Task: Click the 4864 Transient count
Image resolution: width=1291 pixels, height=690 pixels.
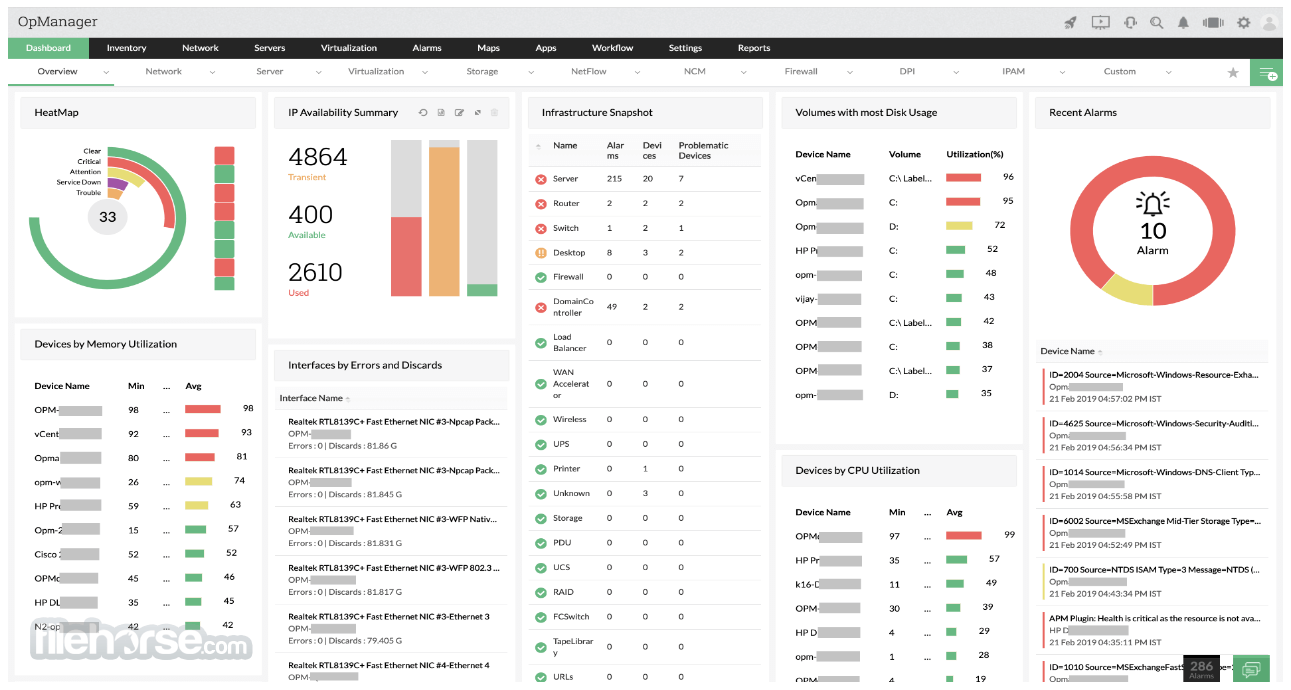Action: (x=317, y=157)
